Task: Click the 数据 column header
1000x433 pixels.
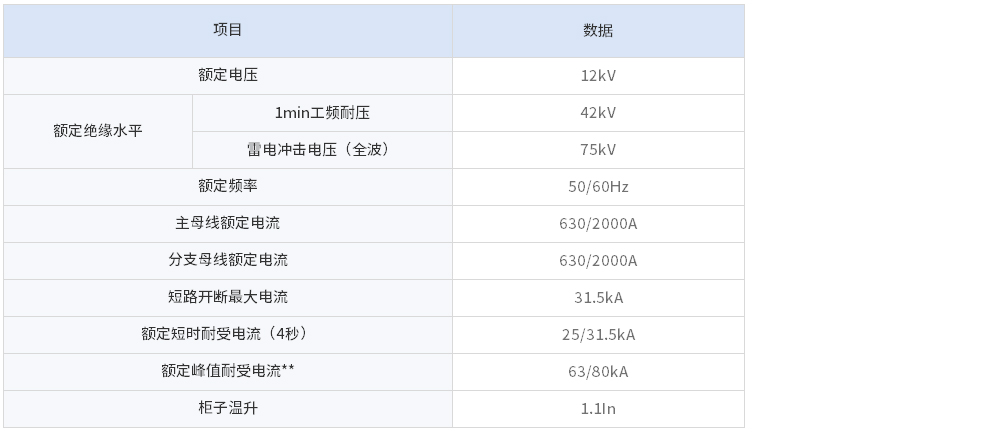Action: coord(598,31)
